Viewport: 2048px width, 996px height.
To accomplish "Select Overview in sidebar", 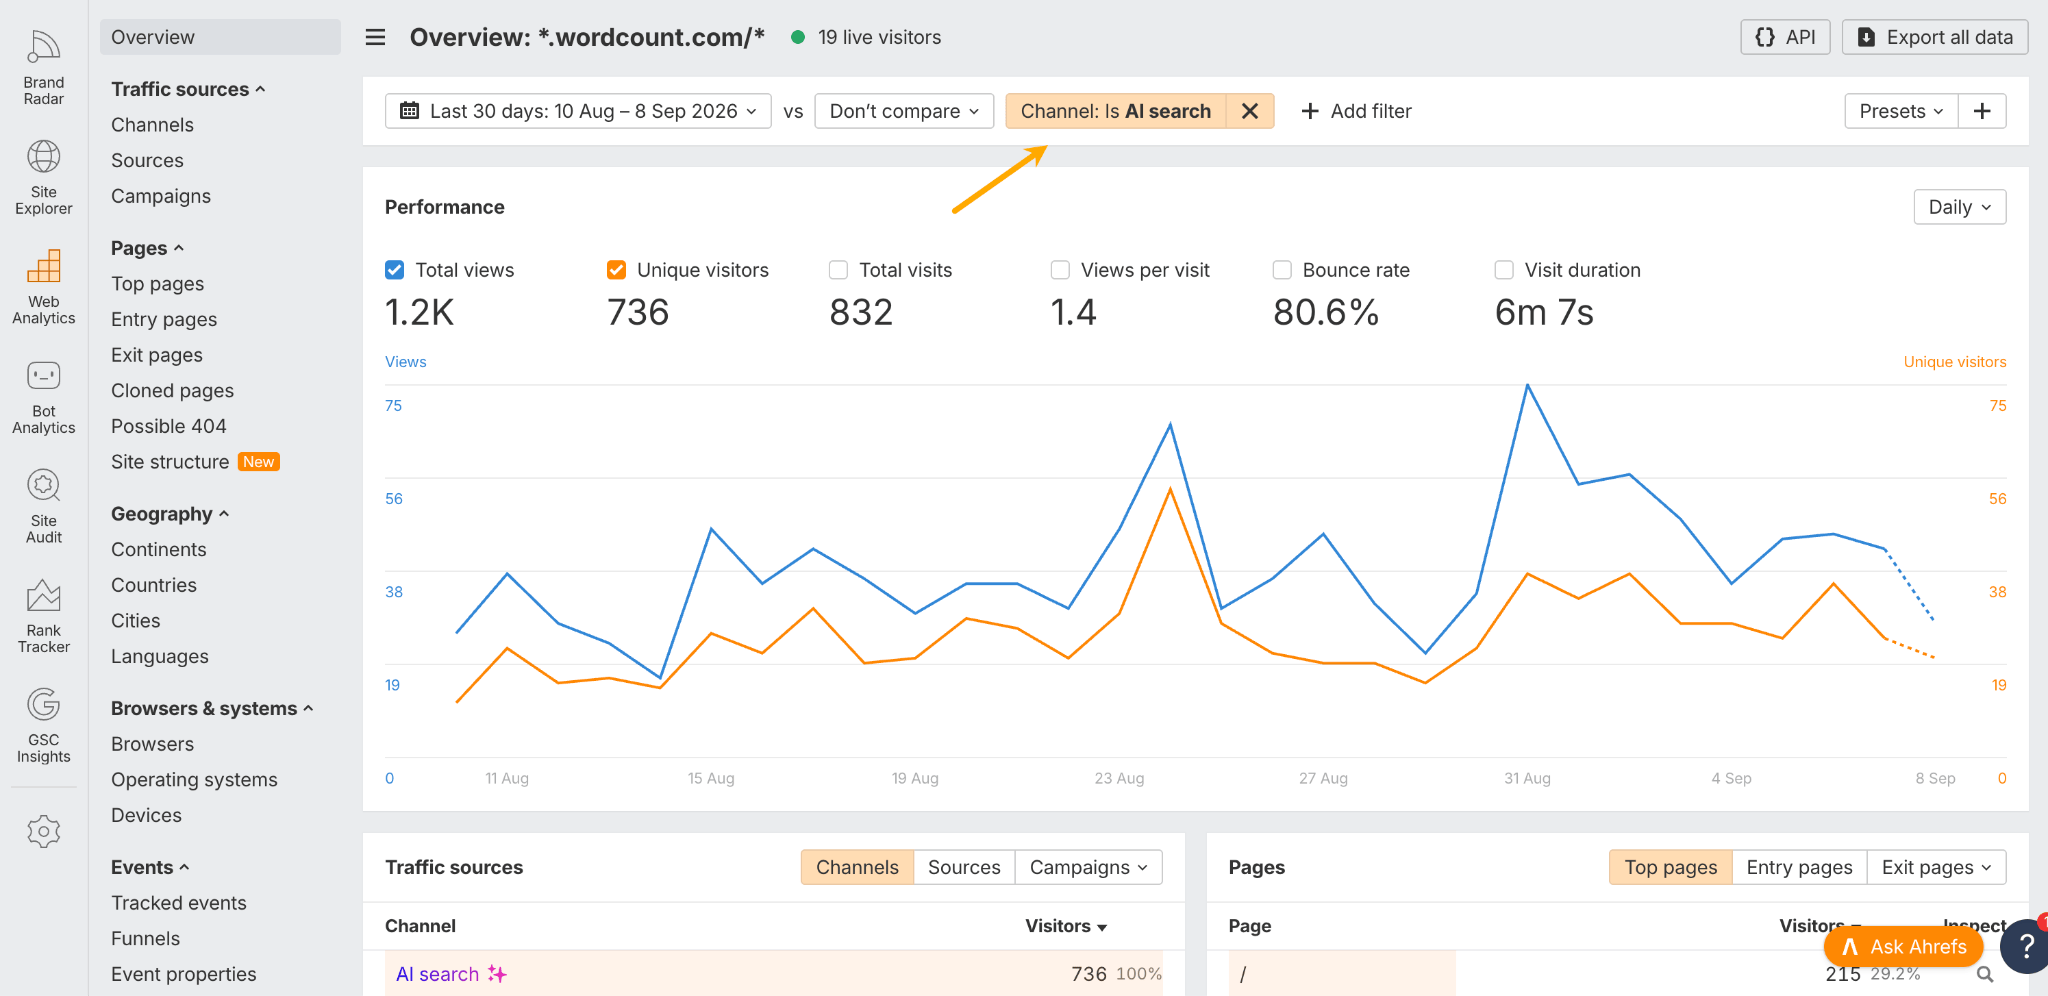I will point(220,37).
